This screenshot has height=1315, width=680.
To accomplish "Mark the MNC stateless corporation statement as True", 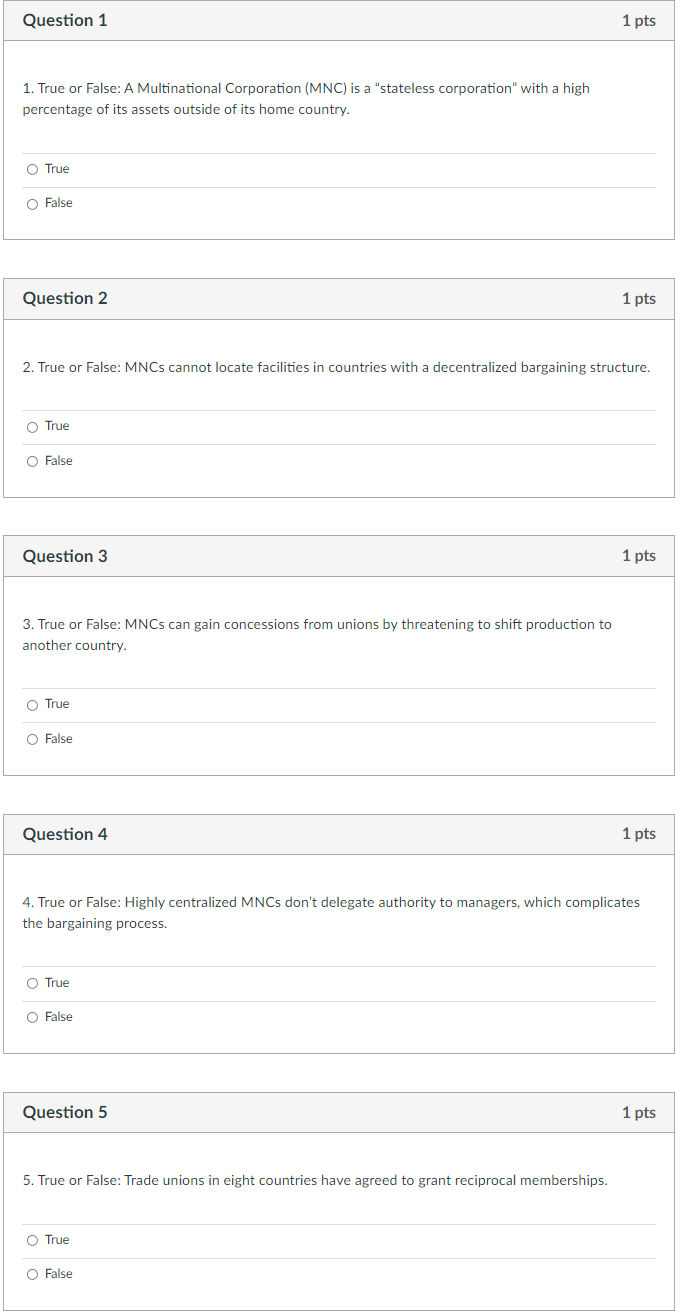I will (31, 168).
